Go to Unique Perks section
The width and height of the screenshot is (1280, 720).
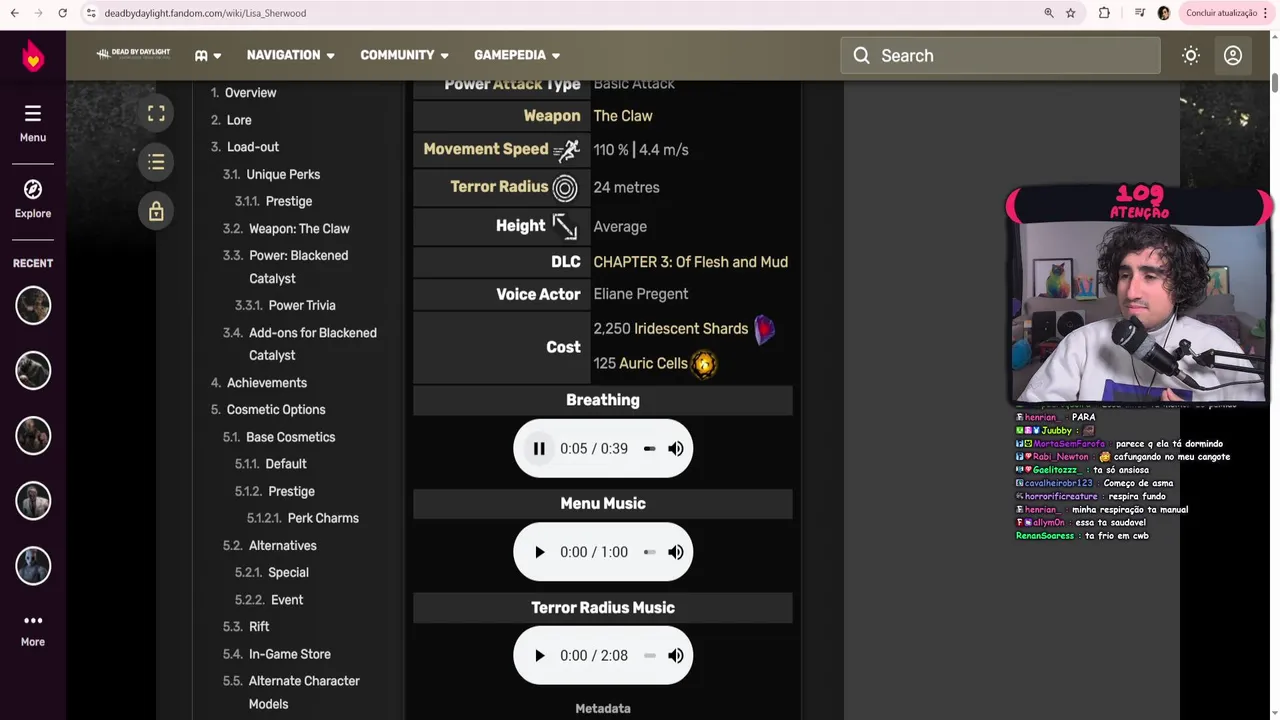pos(283,174)
